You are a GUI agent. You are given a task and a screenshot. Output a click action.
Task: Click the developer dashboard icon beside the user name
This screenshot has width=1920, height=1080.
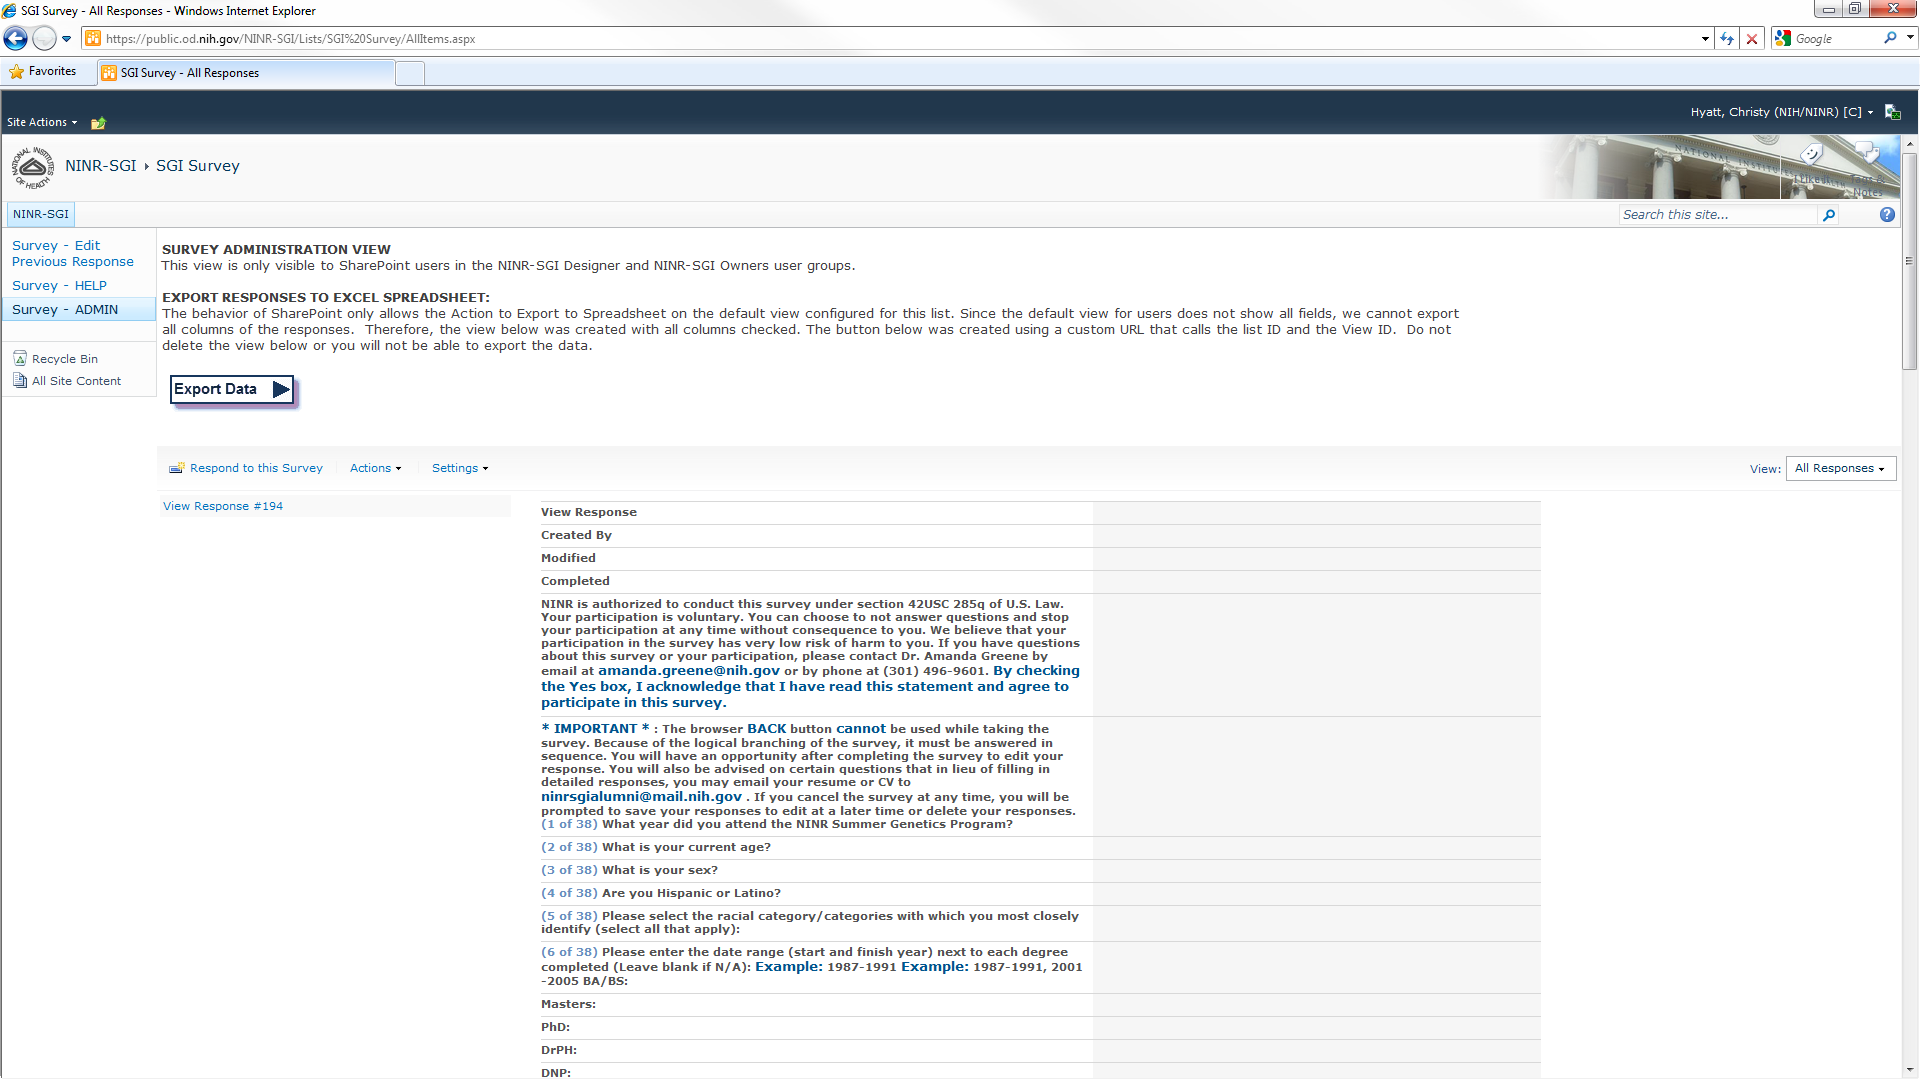point(1892,112)
